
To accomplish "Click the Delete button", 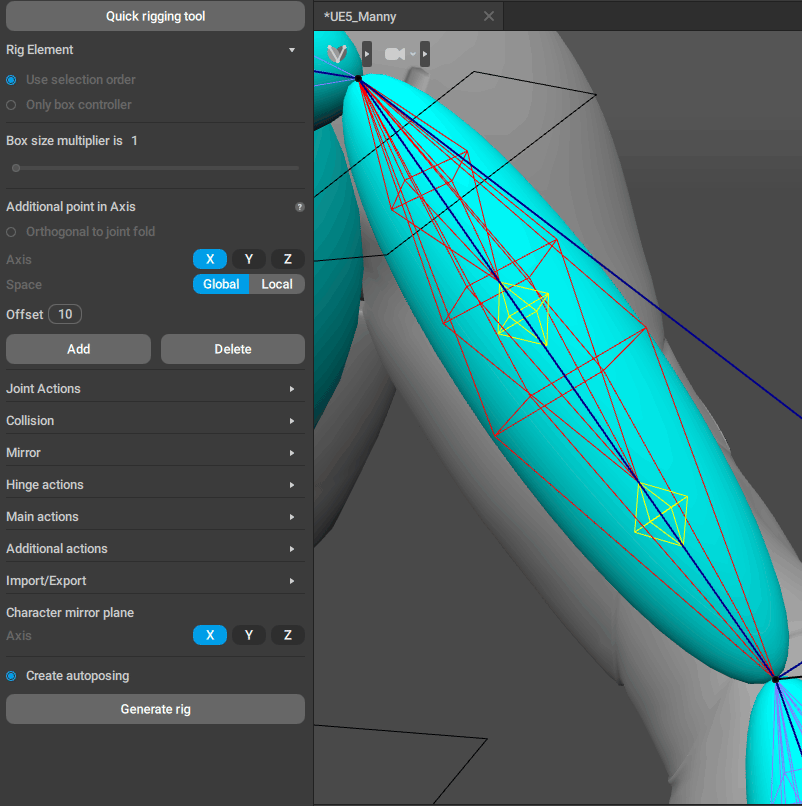I will 232,349.
